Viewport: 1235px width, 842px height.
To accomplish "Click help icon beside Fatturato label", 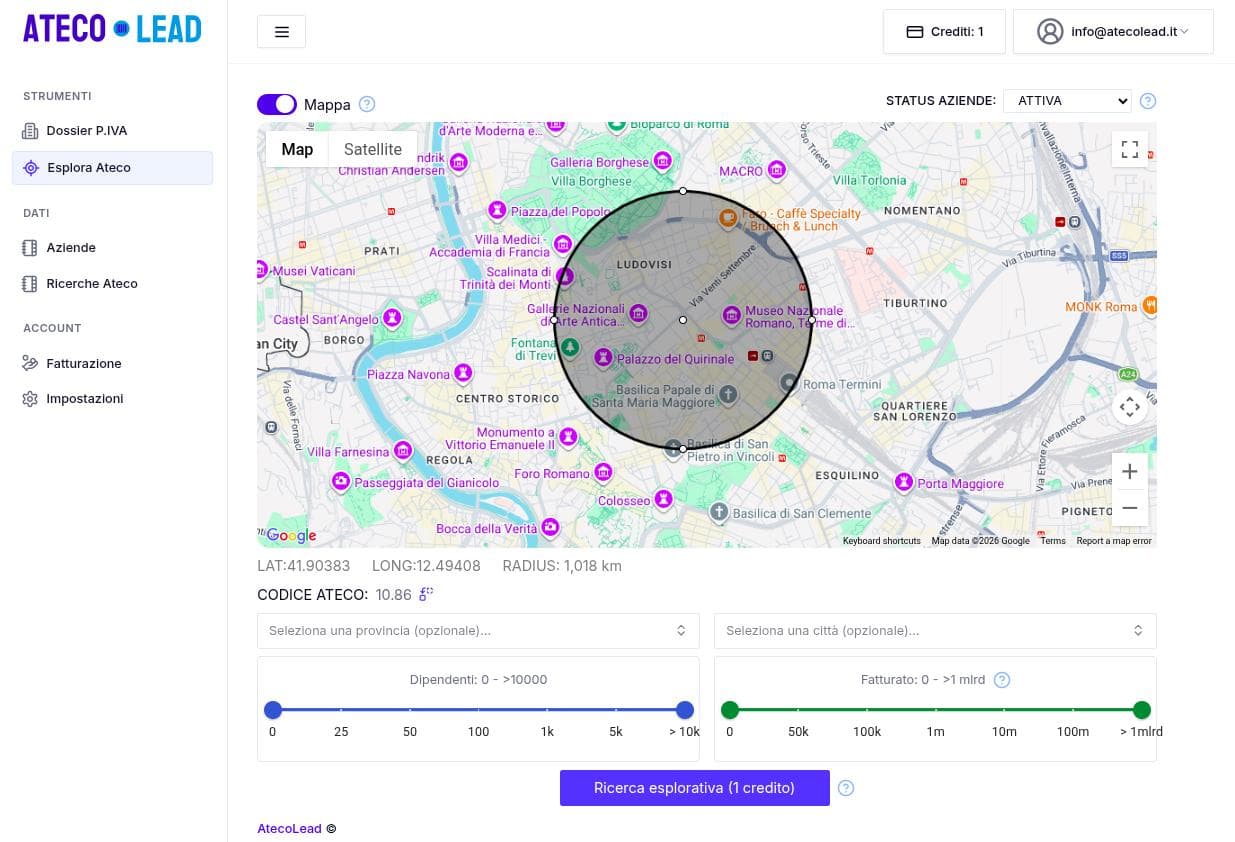I will coord(1001,680).
